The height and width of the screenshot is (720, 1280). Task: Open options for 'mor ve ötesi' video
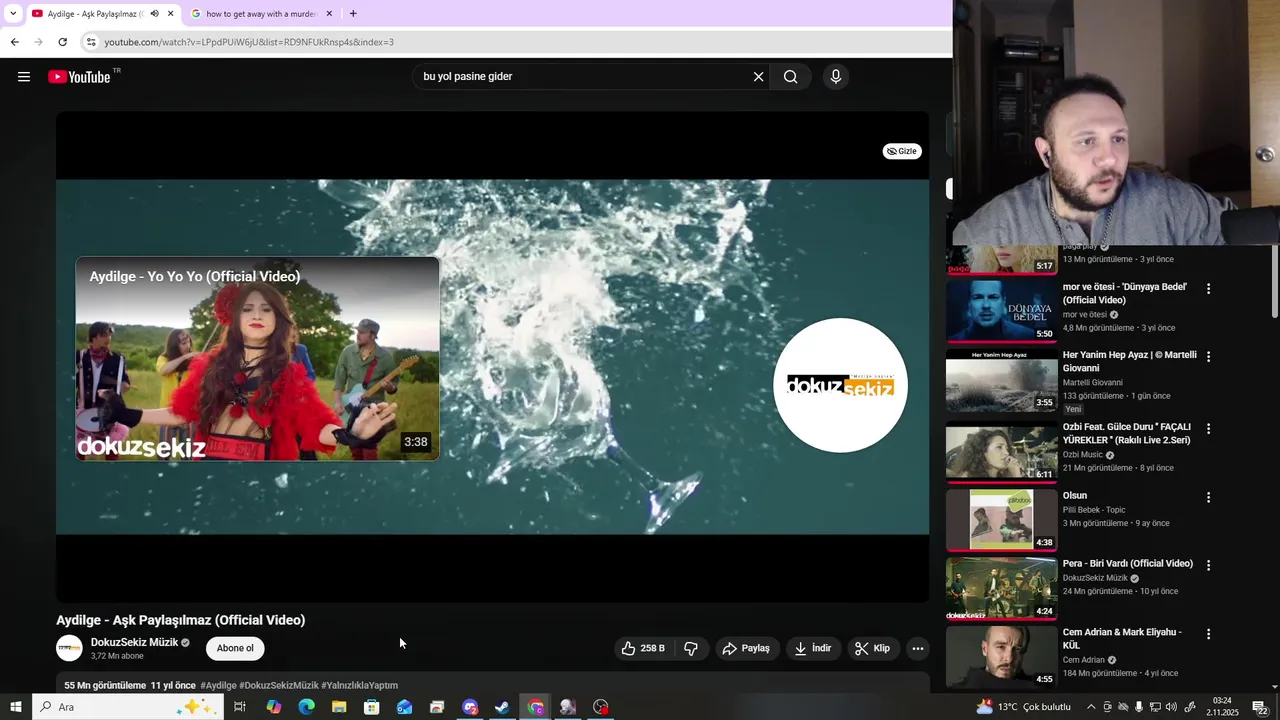(x=1208, y=288)
